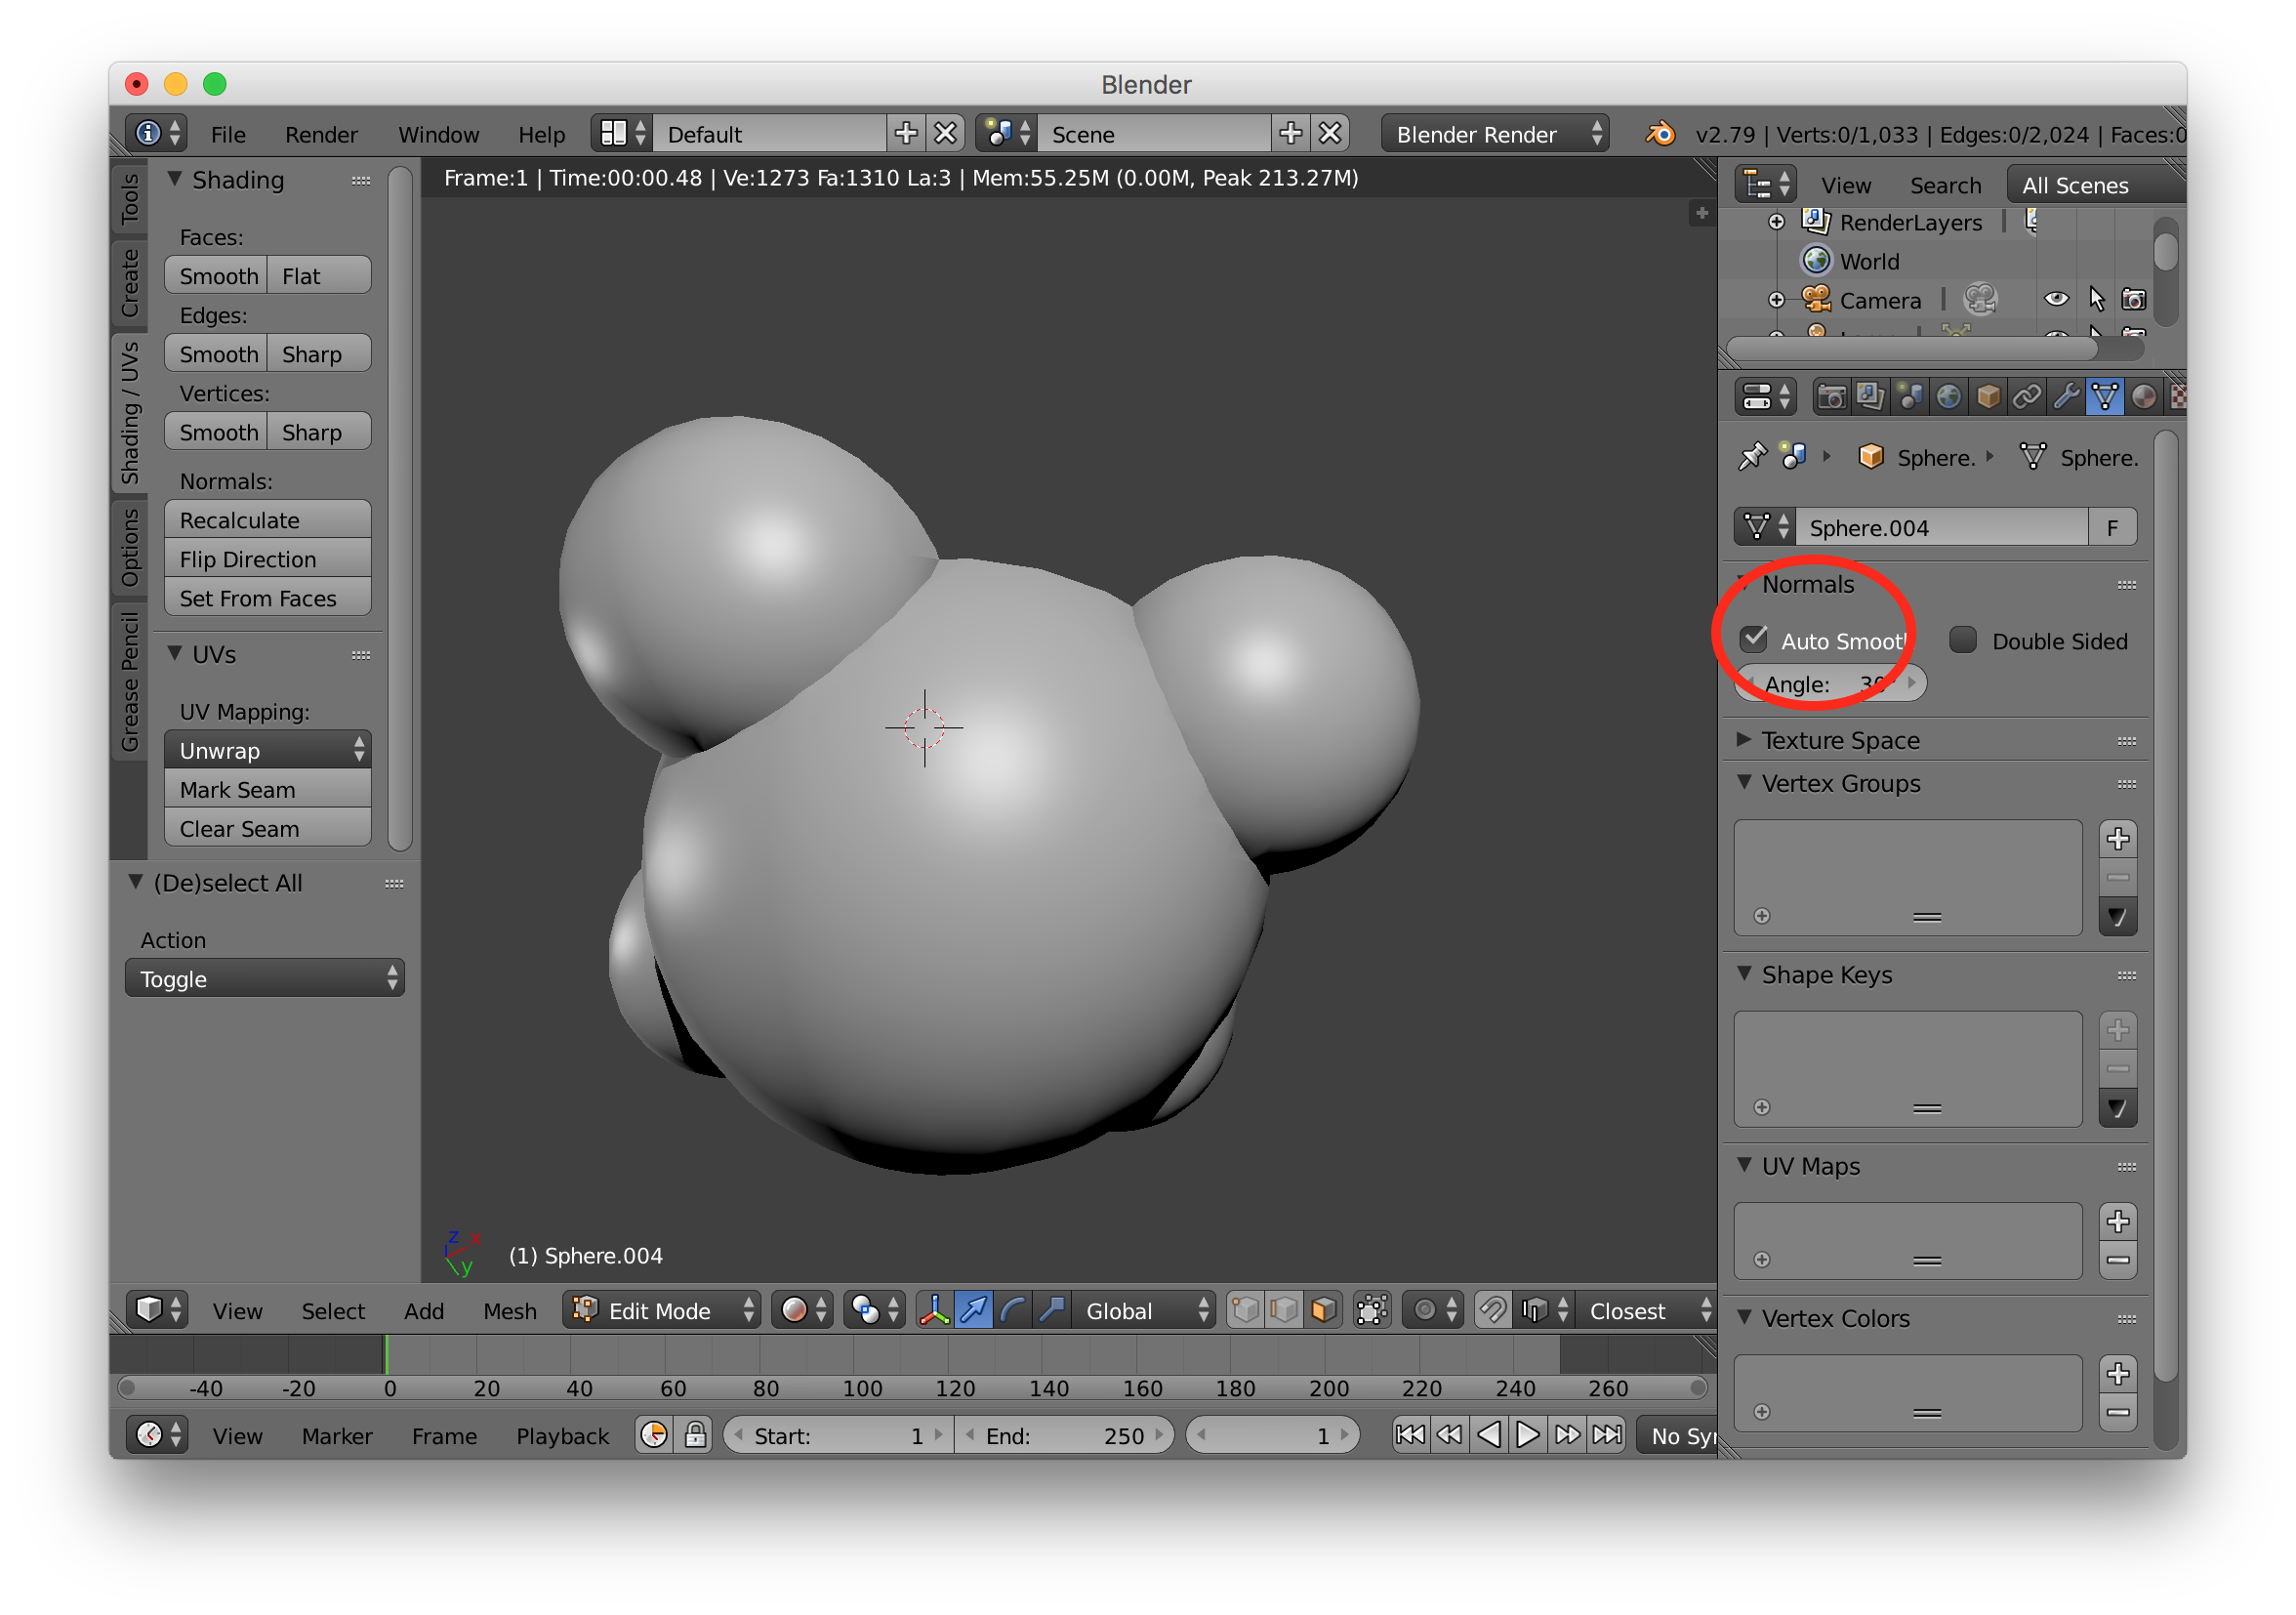Click the Flip Direction button
The height and width of the screenshot is (1615, 2296).
pos(267,559)
